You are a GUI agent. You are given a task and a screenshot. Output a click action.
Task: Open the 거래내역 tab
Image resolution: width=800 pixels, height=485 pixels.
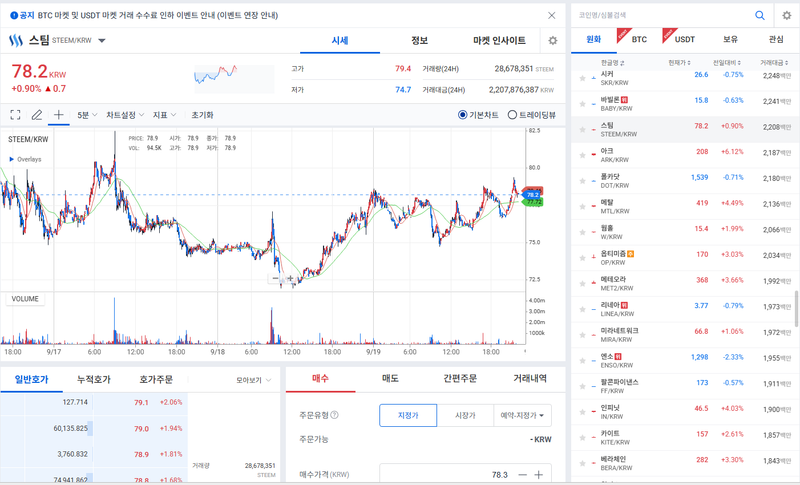(x=530, y=378)
